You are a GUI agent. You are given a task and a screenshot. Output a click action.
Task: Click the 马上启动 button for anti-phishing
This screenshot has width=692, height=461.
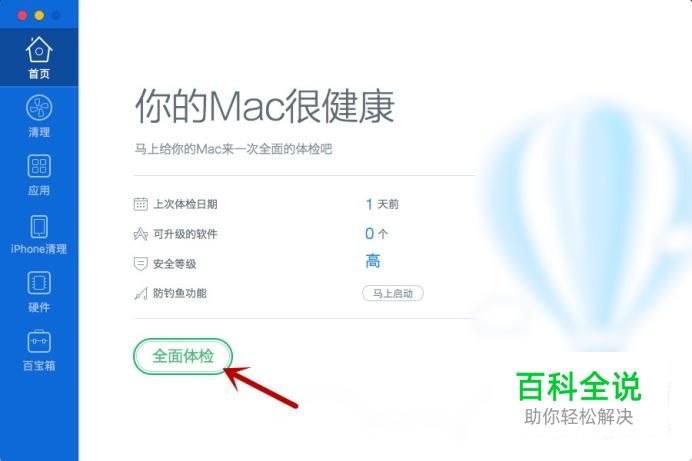[x=393, y=293]
